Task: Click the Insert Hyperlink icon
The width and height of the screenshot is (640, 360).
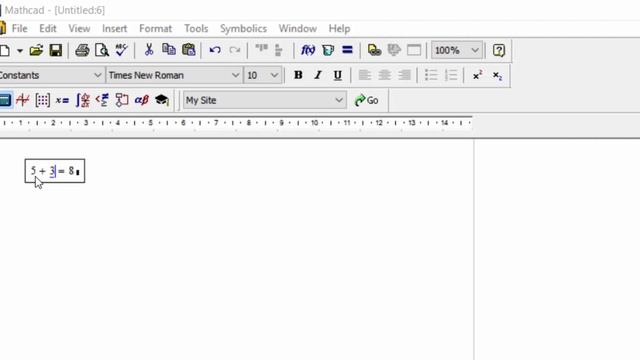Action: click(x=374, y=50)
